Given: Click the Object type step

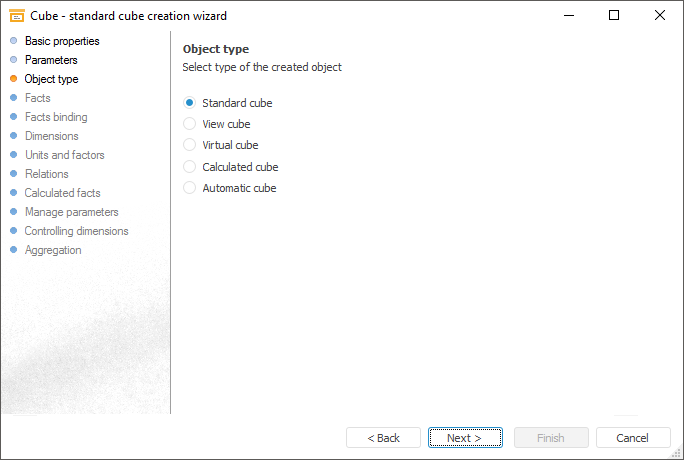Looking at the screenshot, I should pyautogui.click(x=51, y=79).
